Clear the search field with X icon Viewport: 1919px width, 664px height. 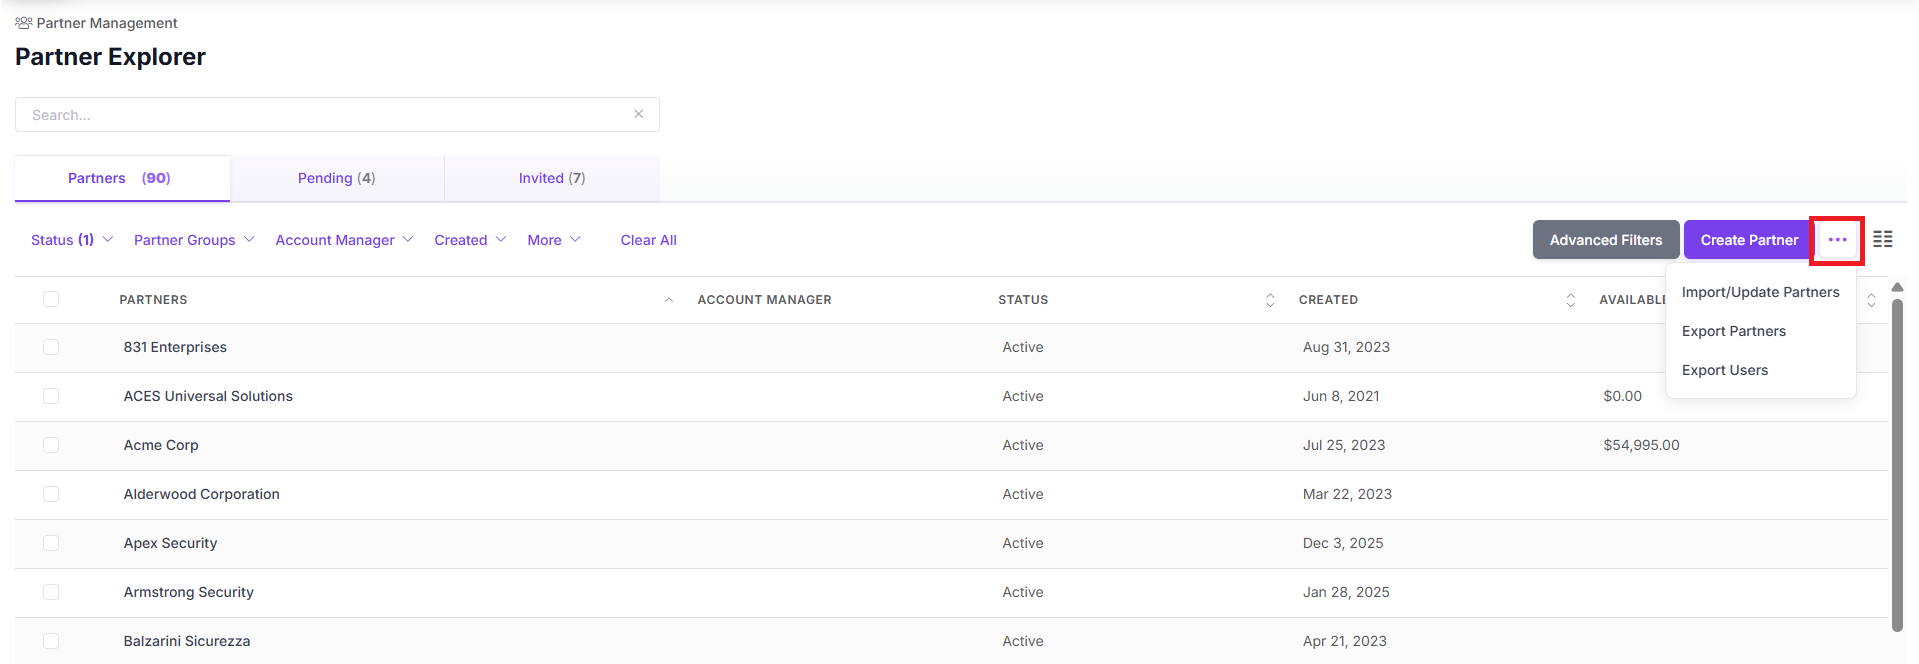coord(638,114)
